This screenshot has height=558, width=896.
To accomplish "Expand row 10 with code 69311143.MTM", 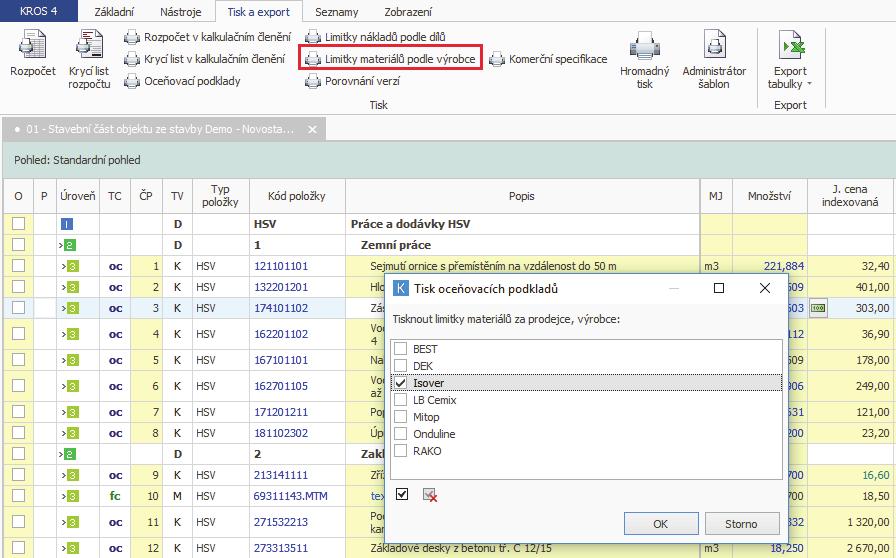I will point(64,496).
